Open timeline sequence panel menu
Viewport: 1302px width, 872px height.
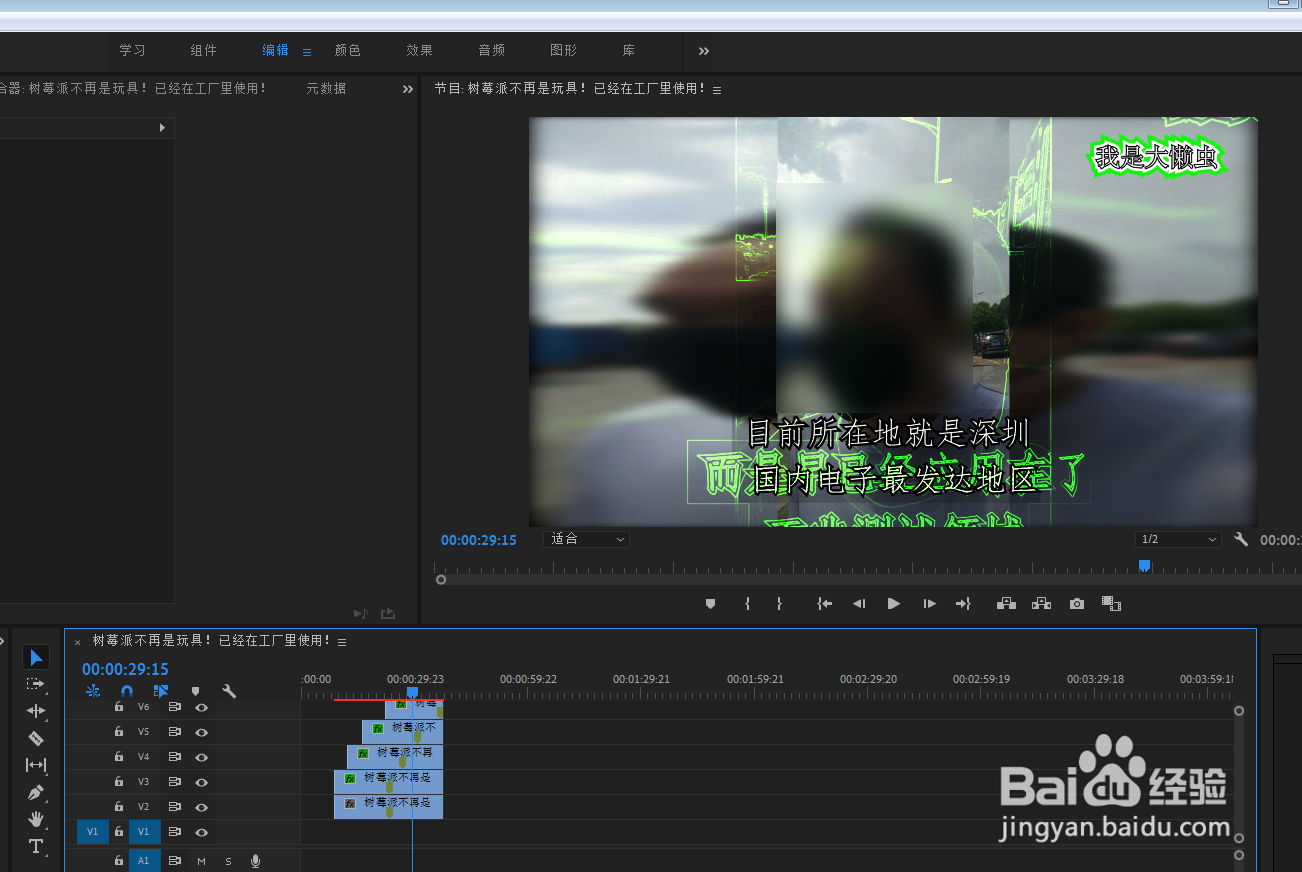[342, 642]
